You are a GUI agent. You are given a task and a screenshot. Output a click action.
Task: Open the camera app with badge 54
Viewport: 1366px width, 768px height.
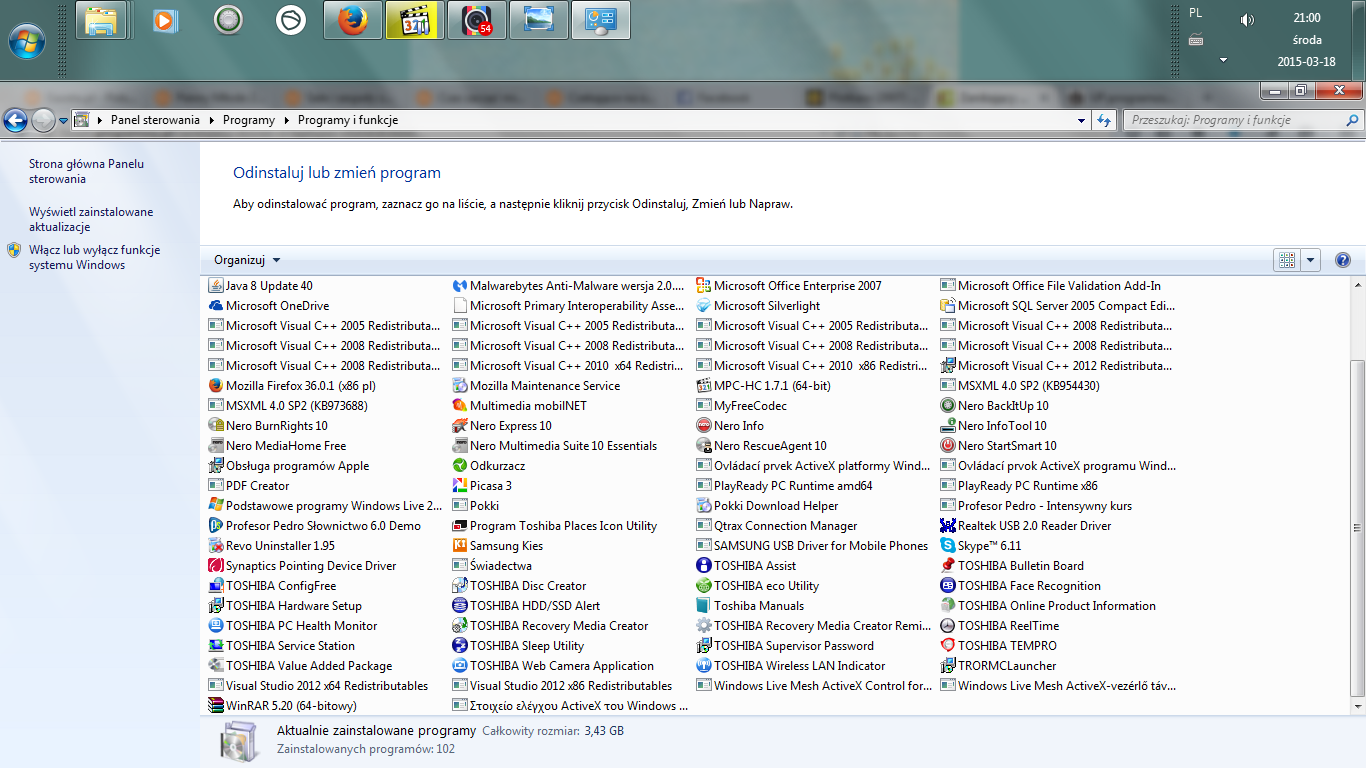coord(476,20)
